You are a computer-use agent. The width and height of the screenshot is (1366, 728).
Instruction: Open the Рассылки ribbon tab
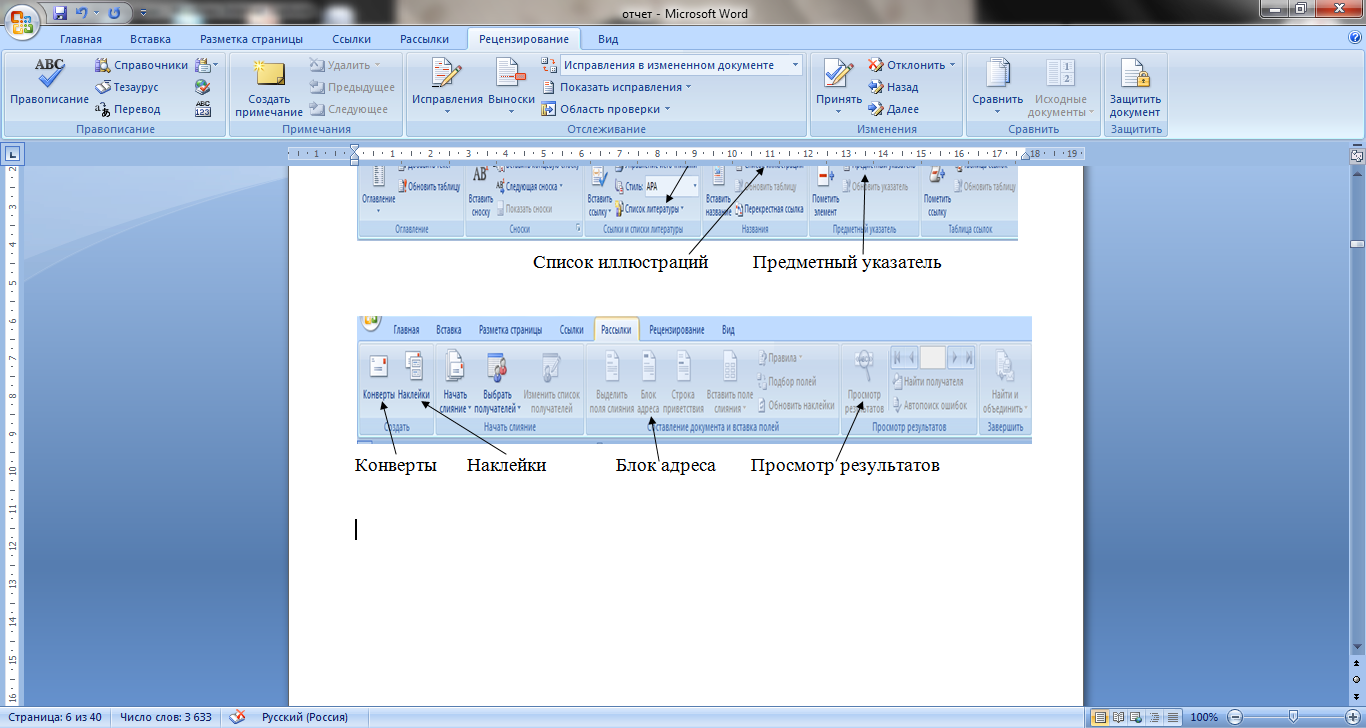point(424,39)
